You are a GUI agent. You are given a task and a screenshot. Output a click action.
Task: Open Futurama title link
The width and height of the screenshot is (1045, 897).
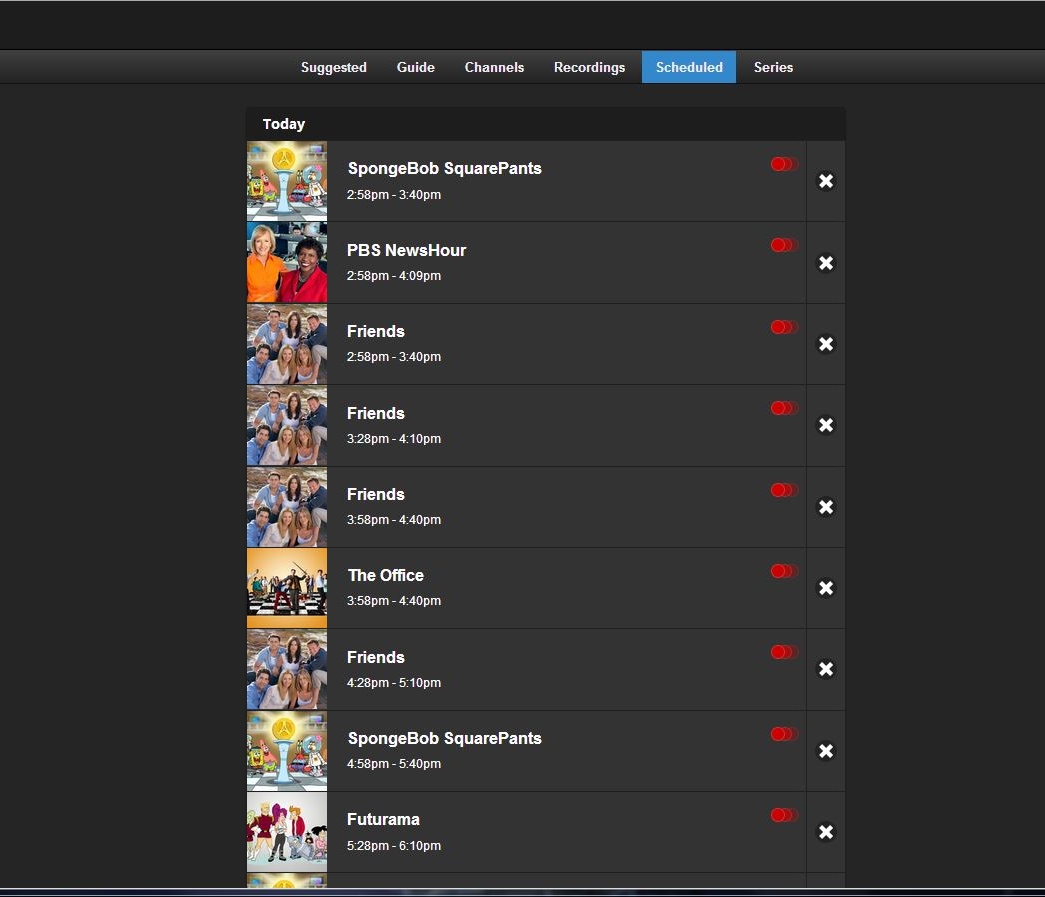click(x=383, y=820)
